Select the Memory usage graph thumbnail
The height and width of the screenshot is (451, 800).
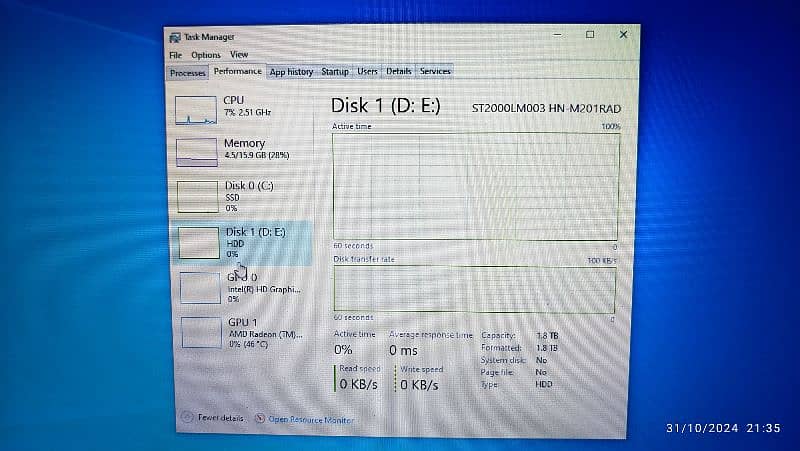(196, 151)
